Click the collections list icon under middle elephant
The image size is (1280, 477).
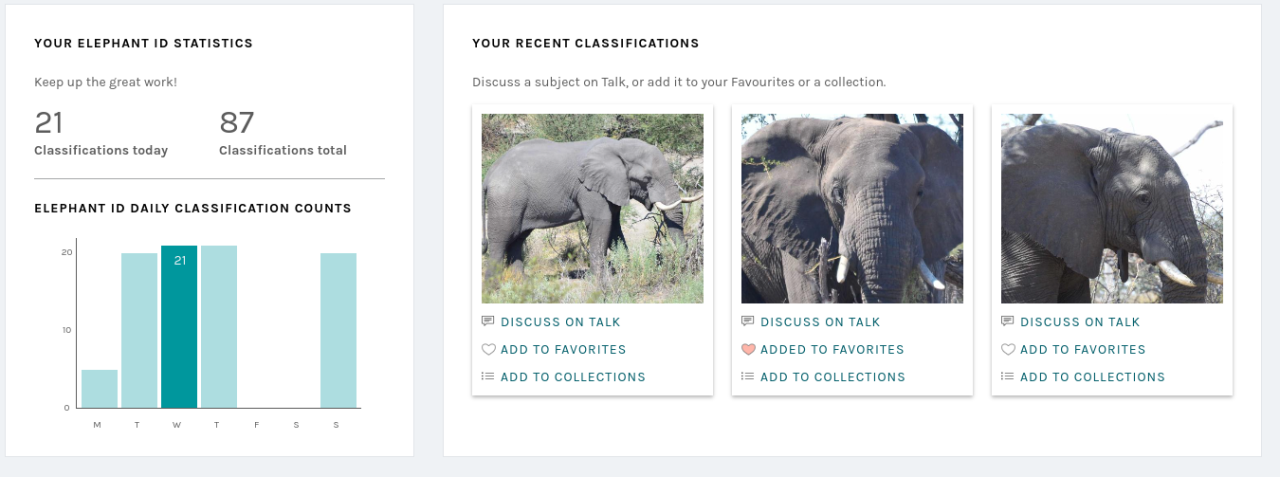[748, 377]
